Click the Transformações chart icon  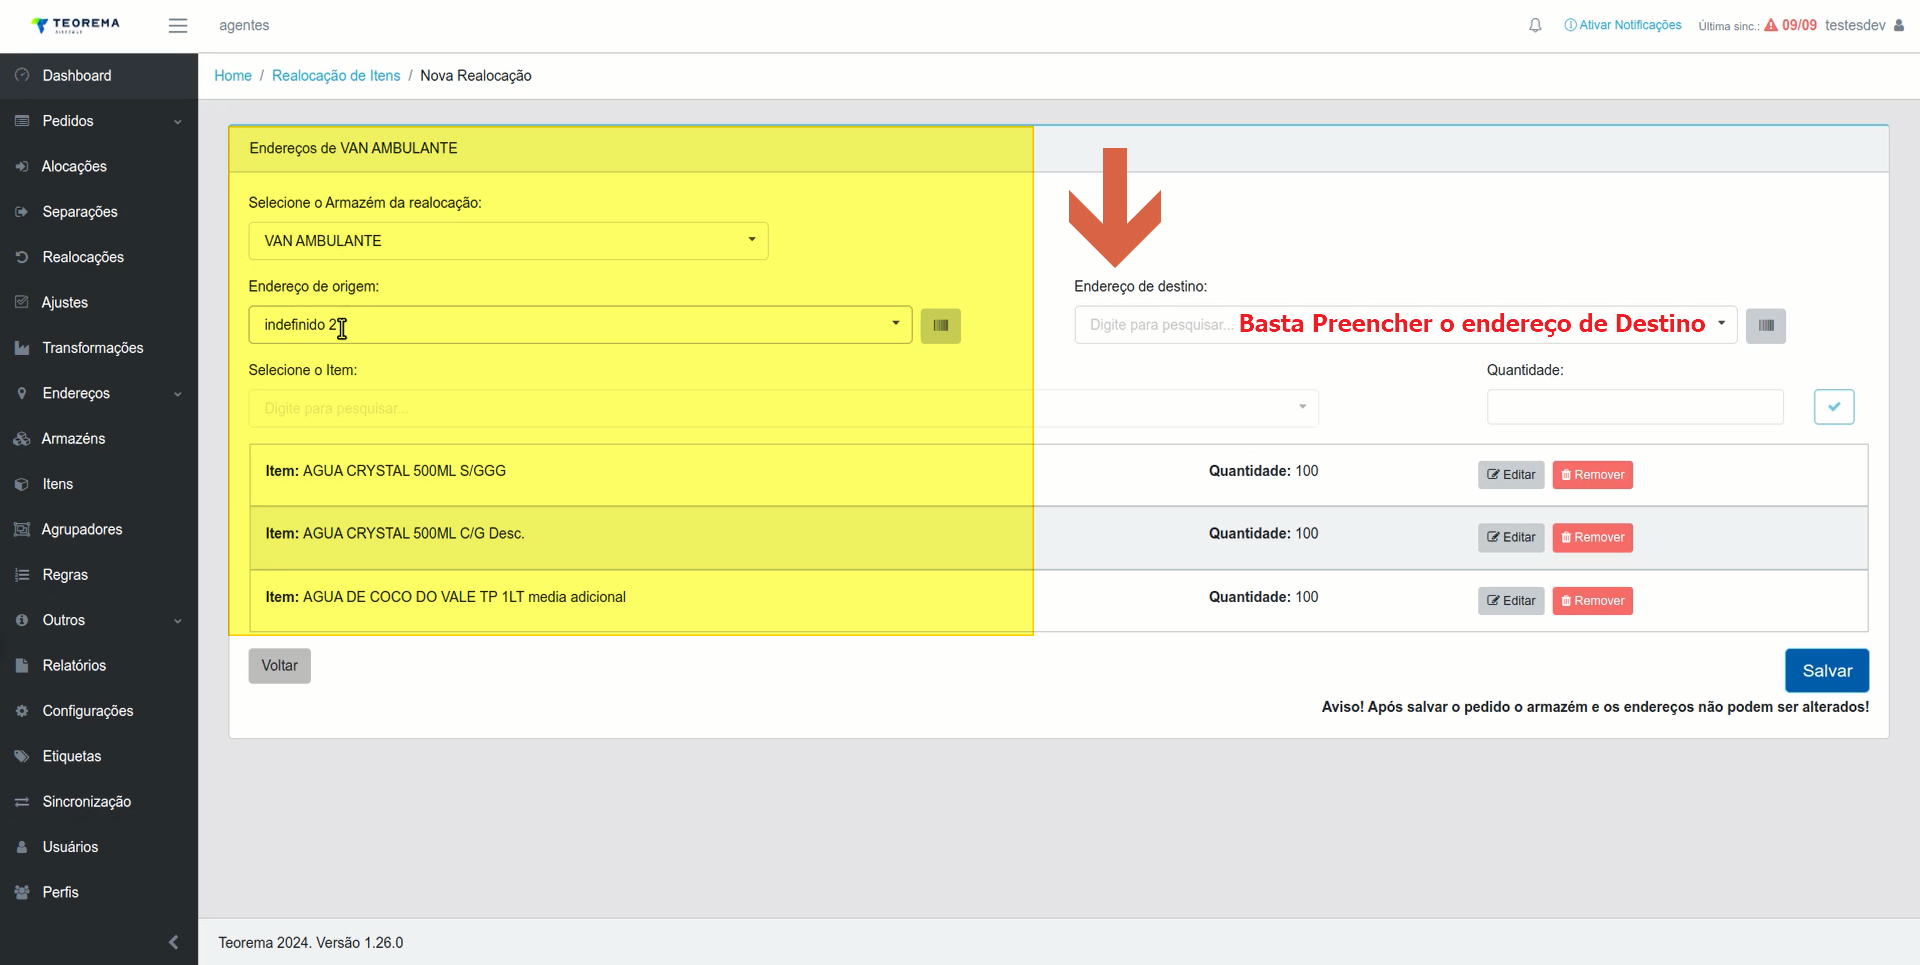[x=22, y=348]
